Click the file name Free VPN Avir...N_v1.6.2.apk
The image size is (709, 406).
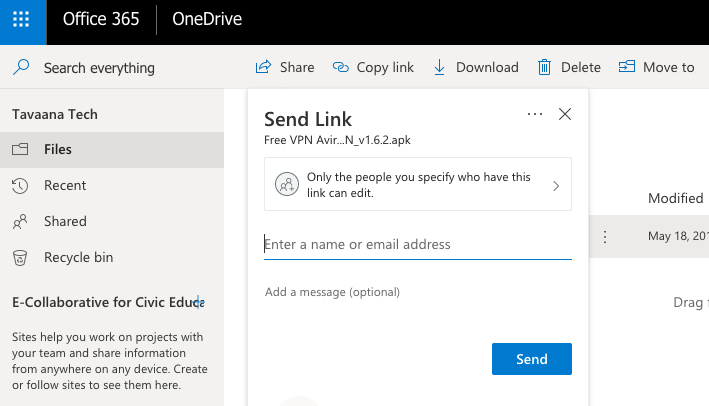coord(337,140)
